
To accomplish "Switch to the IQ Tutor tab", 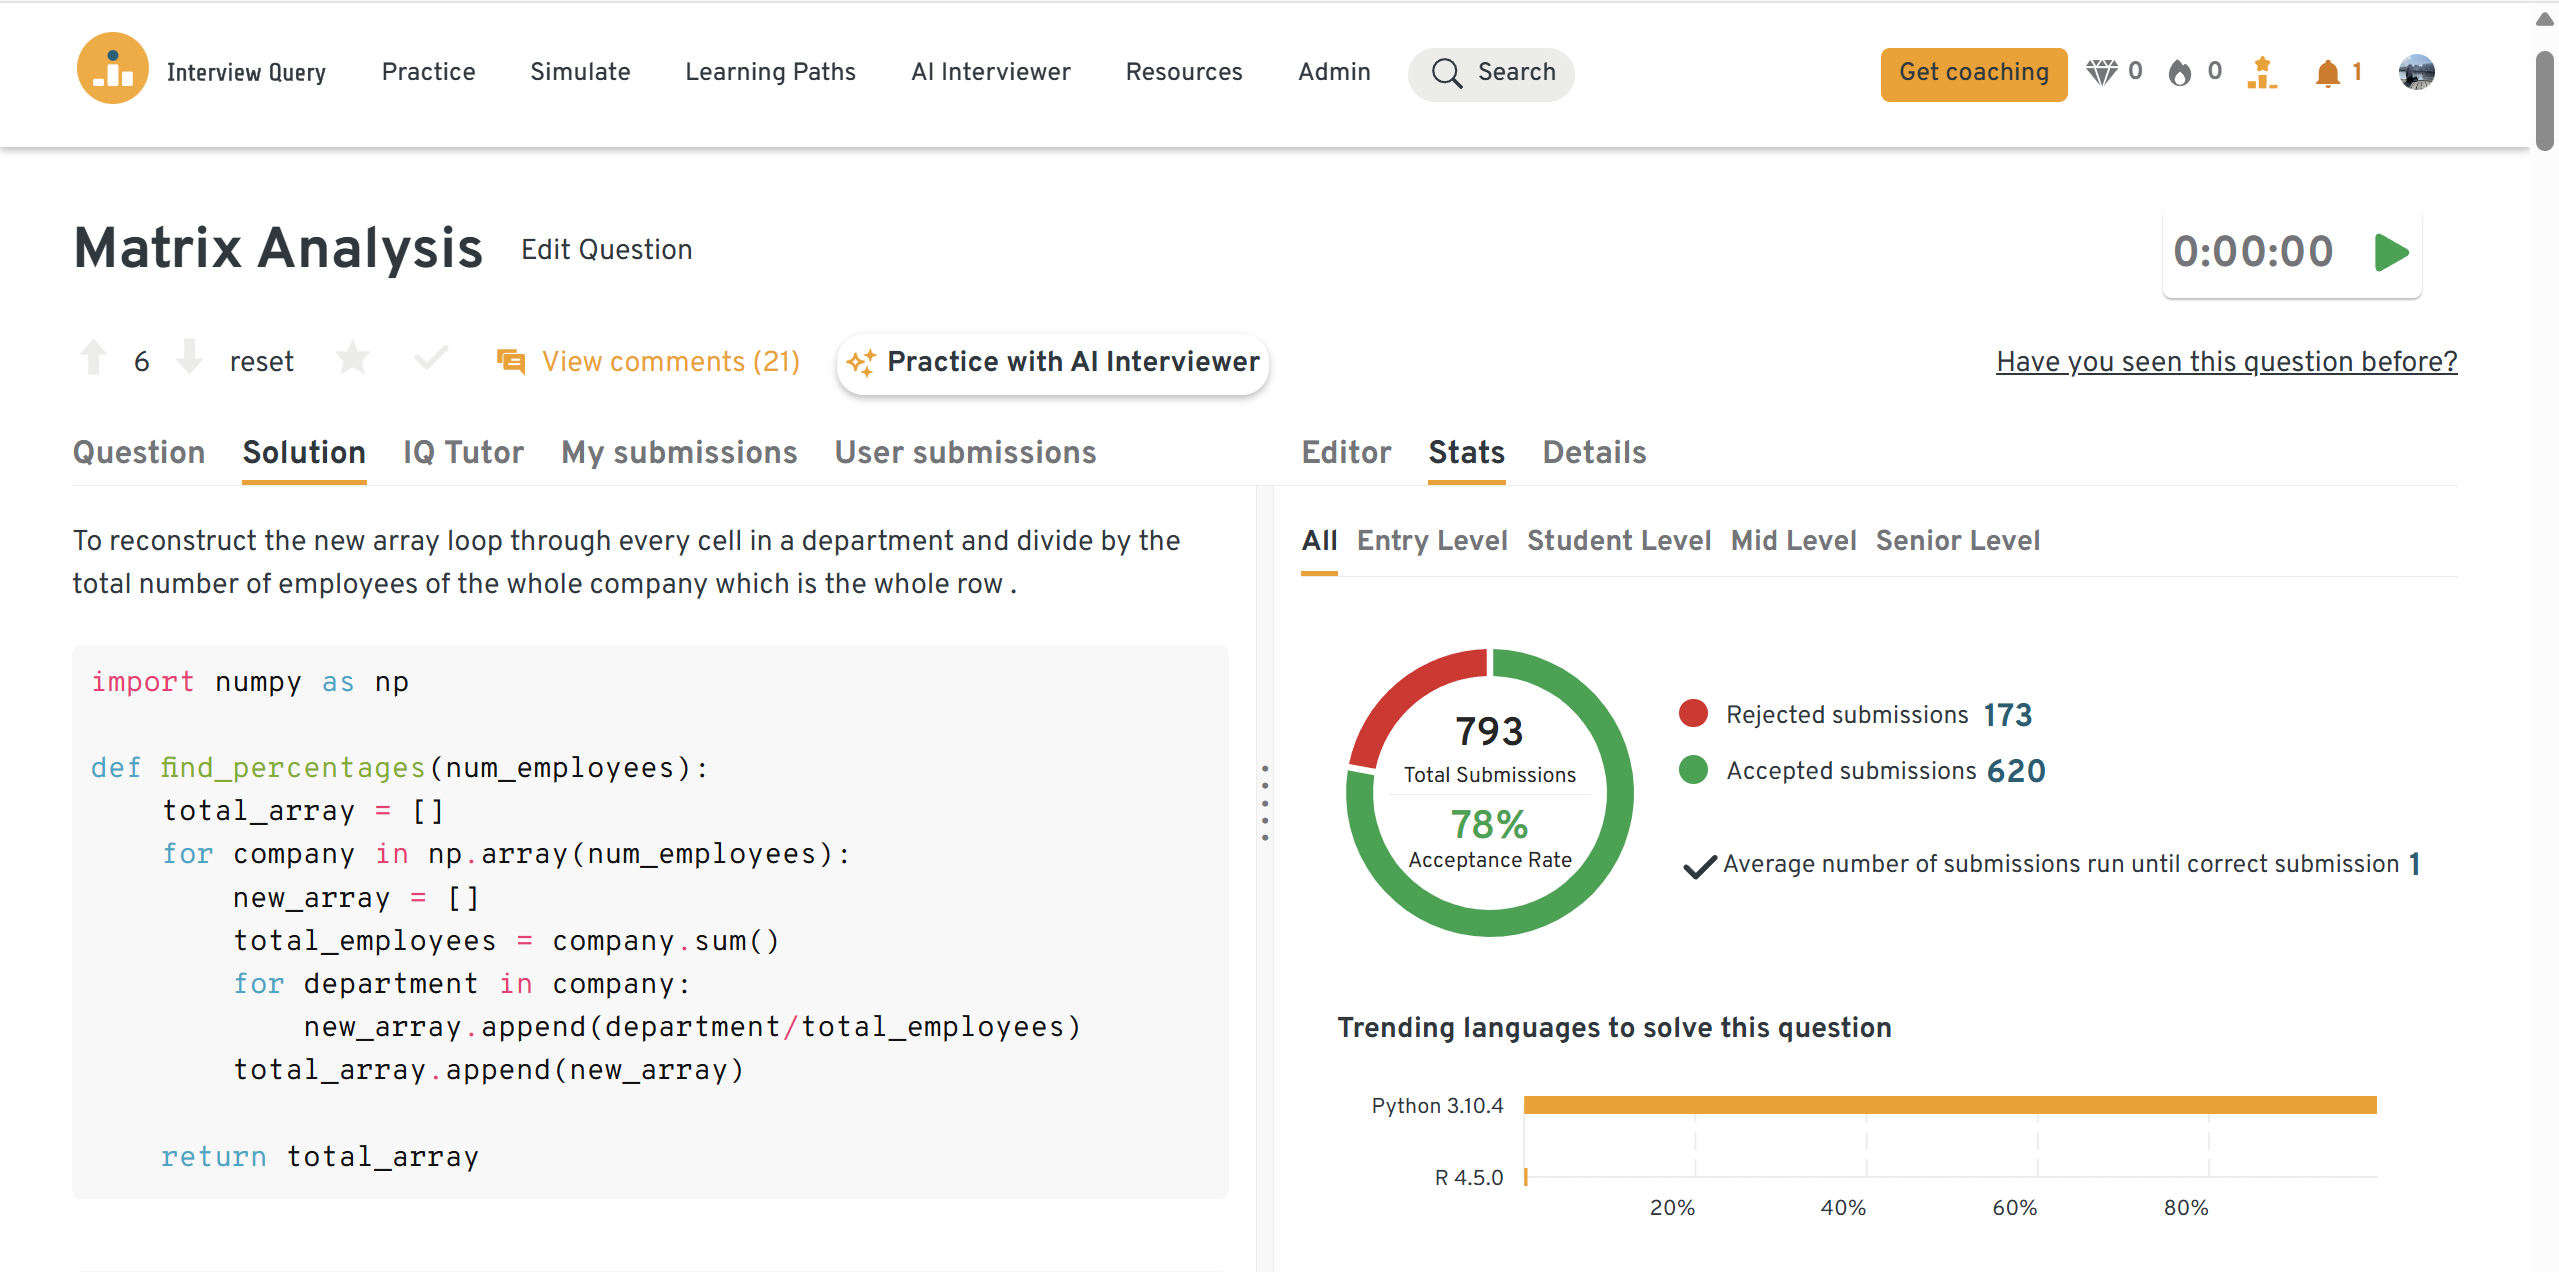I will coord(463,453).
